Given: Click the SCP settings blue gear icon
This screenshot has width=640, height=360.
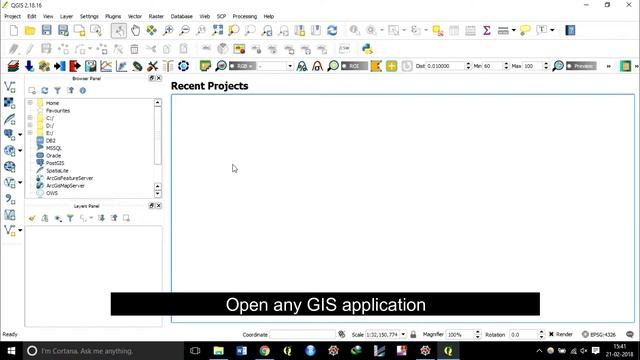Looking at the screenshot, I should (x=183, y=66).
